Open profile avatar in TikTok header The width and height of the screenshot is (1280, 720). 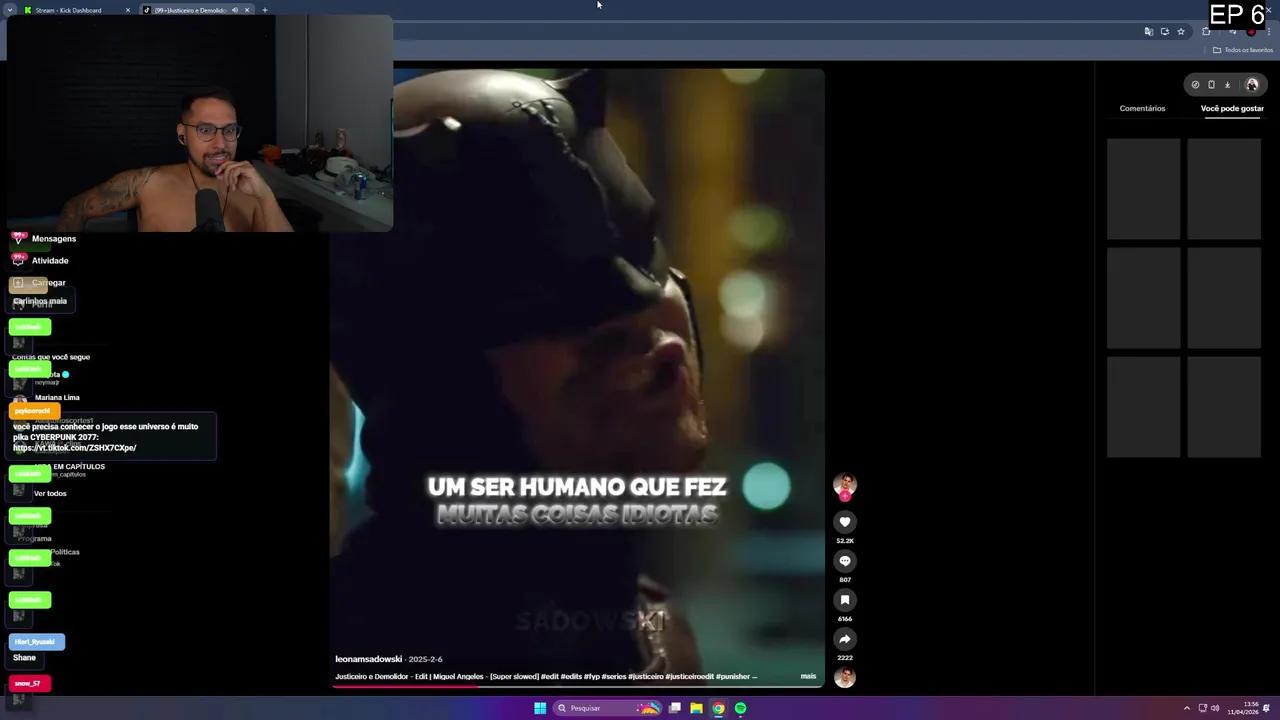(x=1252, y=85)
